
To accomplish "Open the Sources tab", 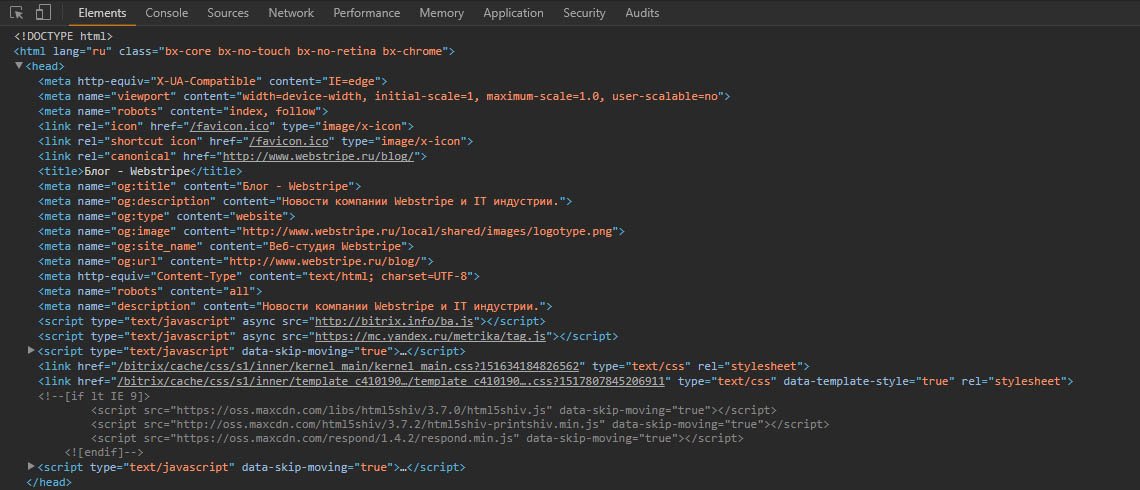I will [228, 13].
